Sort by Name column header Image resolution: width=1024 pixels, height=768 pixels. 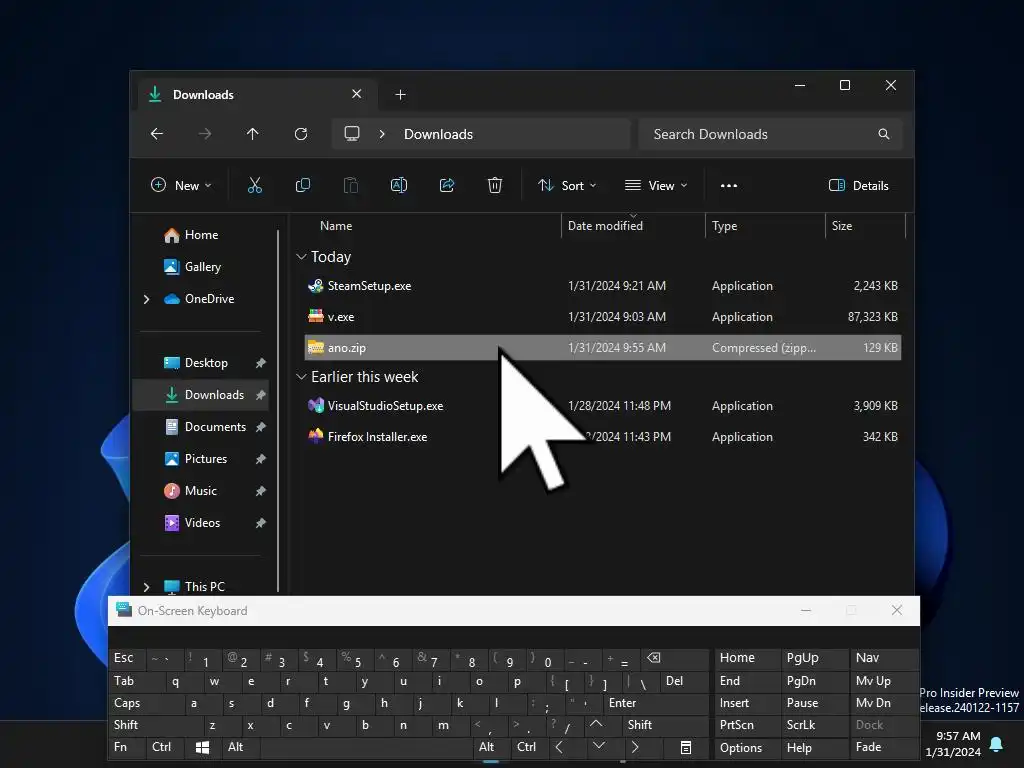tap(336, 226)
